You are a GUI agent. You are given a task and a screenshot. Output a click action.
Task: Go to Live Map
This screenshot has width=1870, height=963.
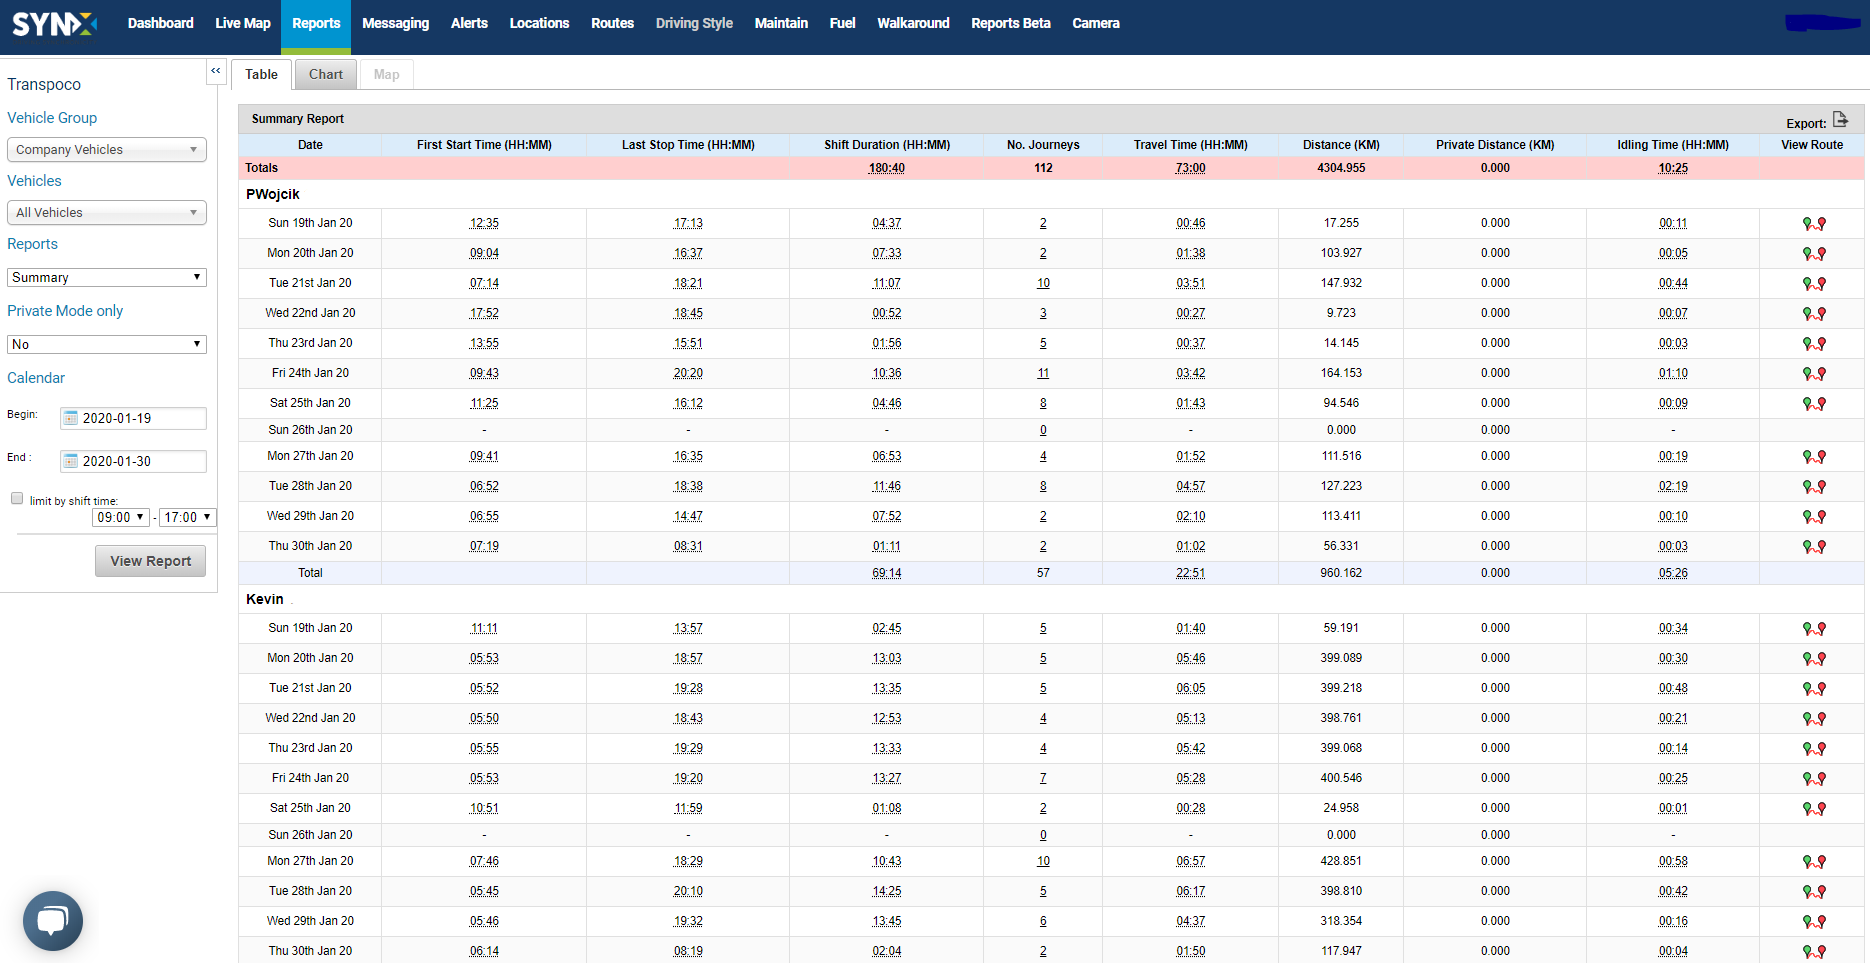tap(243, 23)
